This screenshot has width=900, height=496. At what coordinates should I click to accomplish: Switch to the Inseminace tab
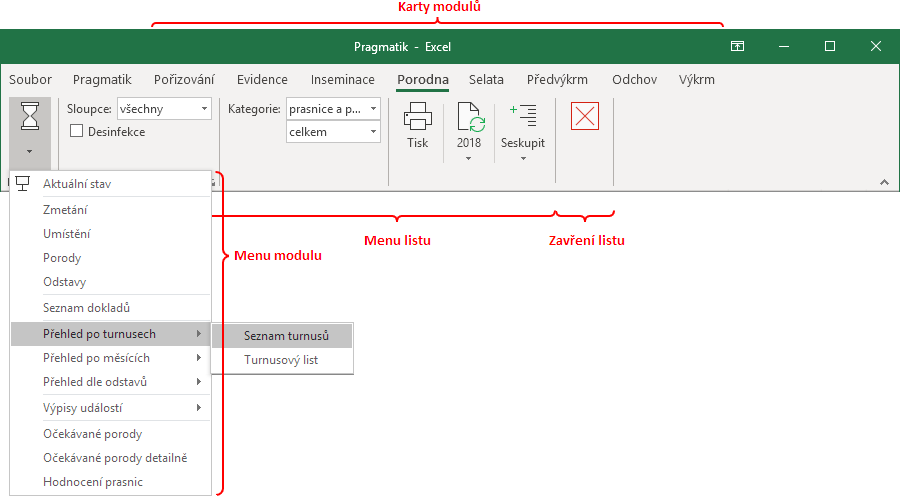click(x=343, y=80)
